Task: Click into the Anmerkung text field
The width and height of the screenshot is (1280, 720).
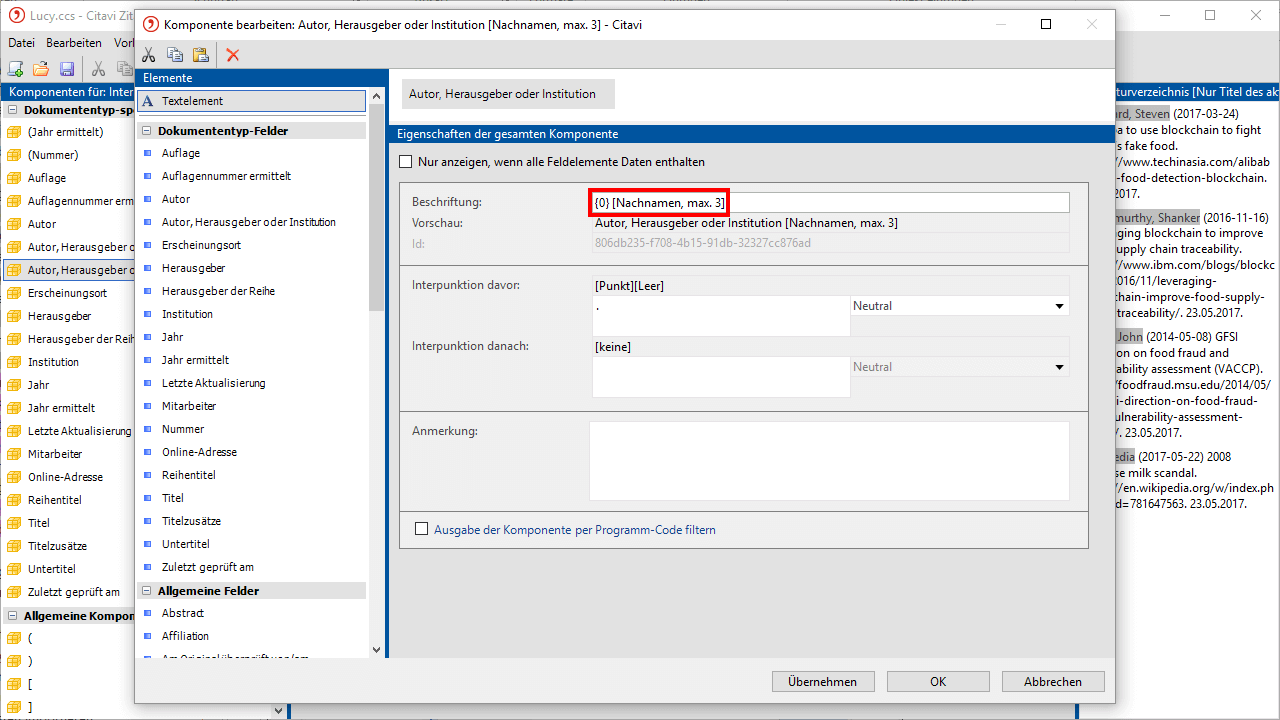Action: pyautogui.click(x=828, y=460)
